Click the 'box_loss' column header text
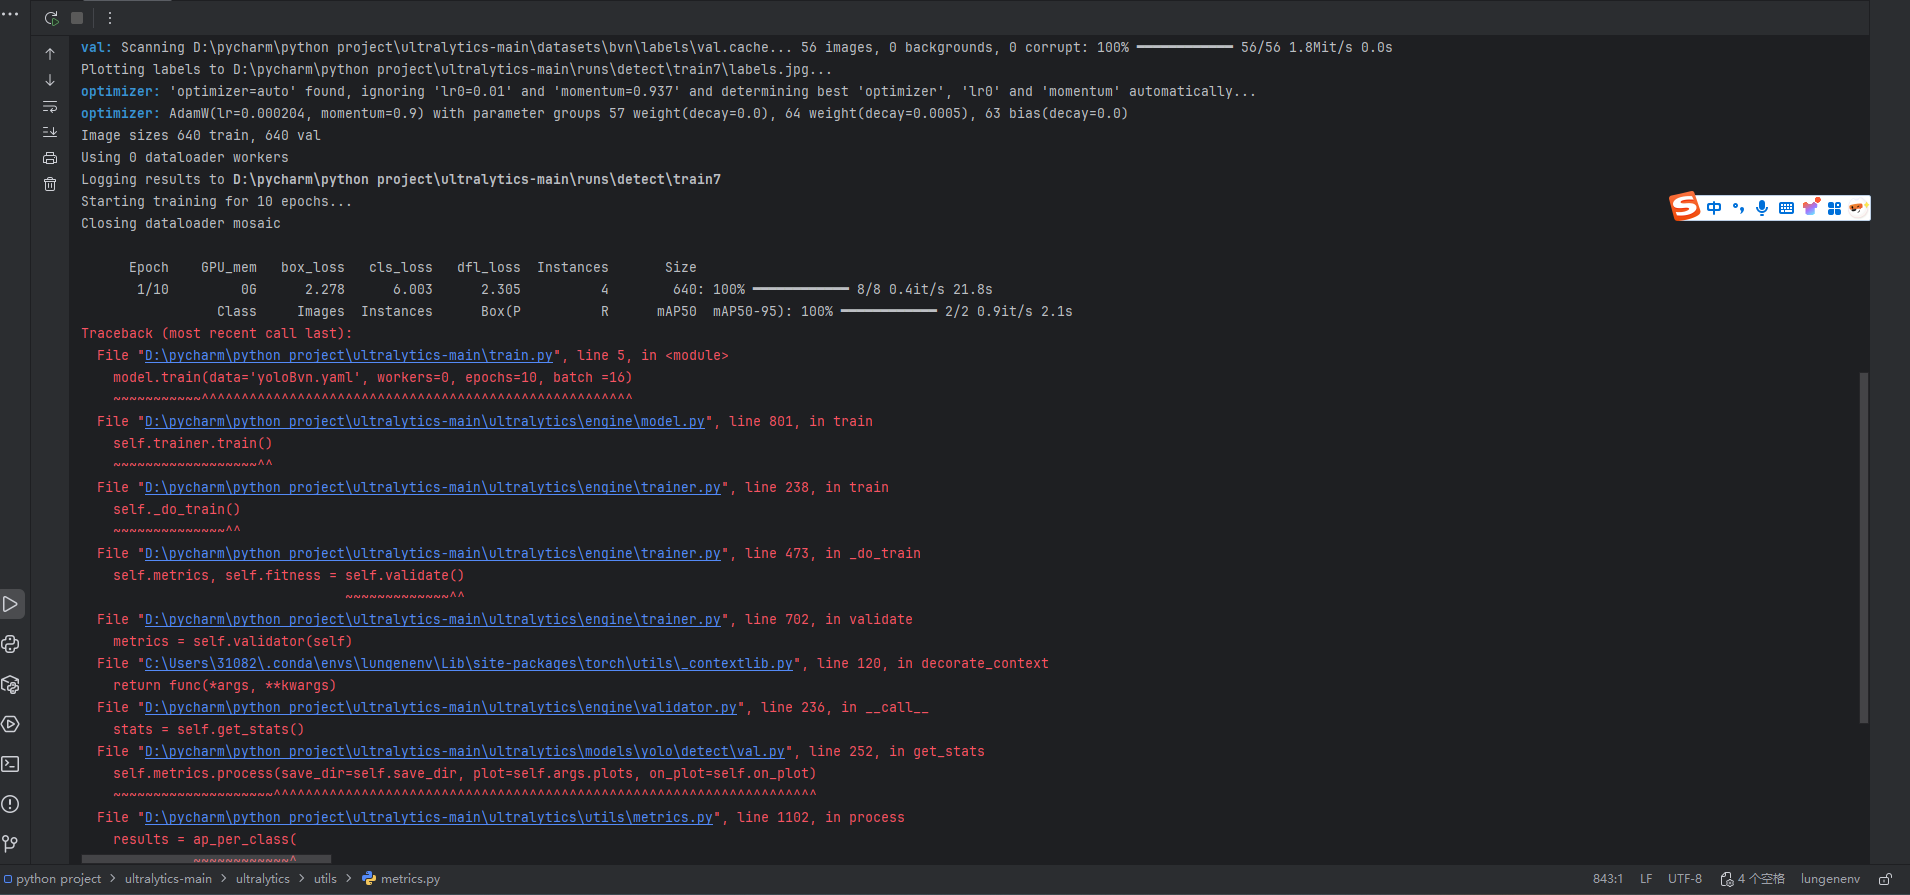The width and height of the screenshot is (1910, 895). [x=312, y=268]
